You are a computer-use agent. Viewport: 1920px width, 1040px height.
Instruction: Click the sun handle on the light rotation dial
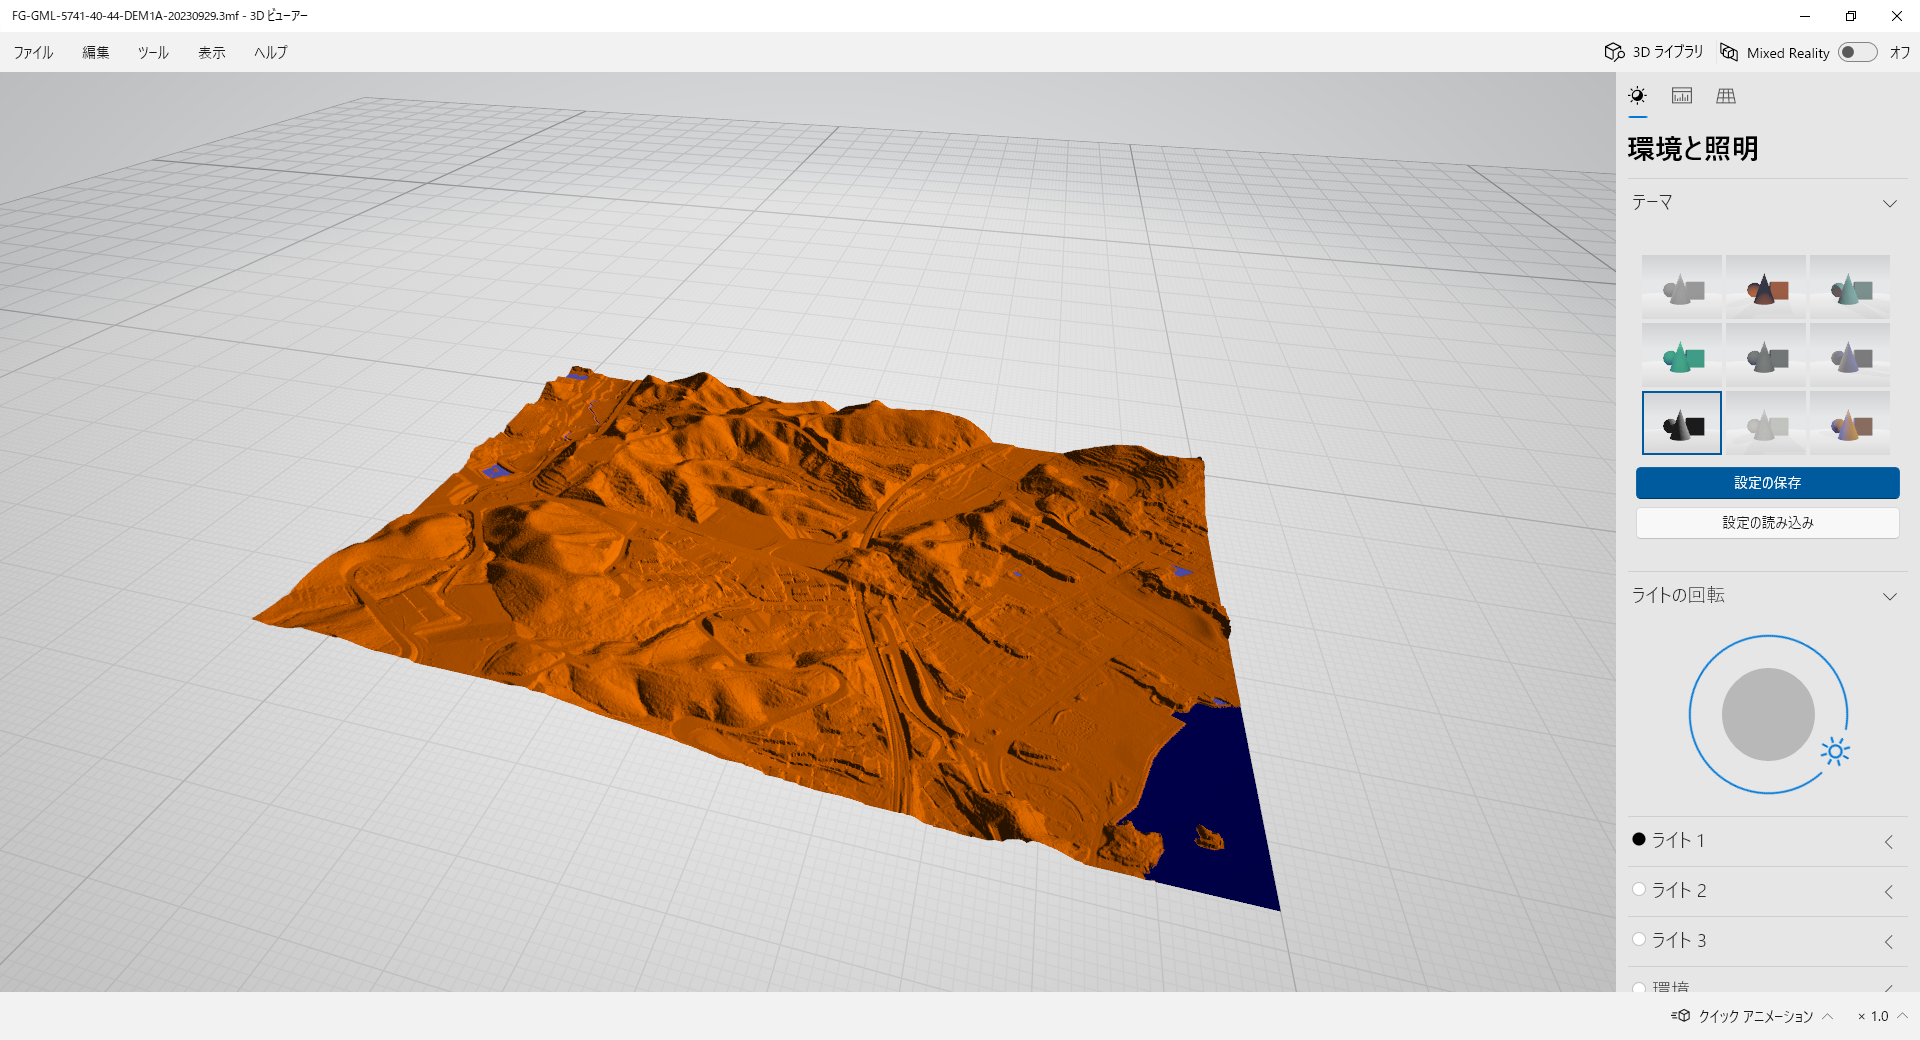(x=1833, y=751)
